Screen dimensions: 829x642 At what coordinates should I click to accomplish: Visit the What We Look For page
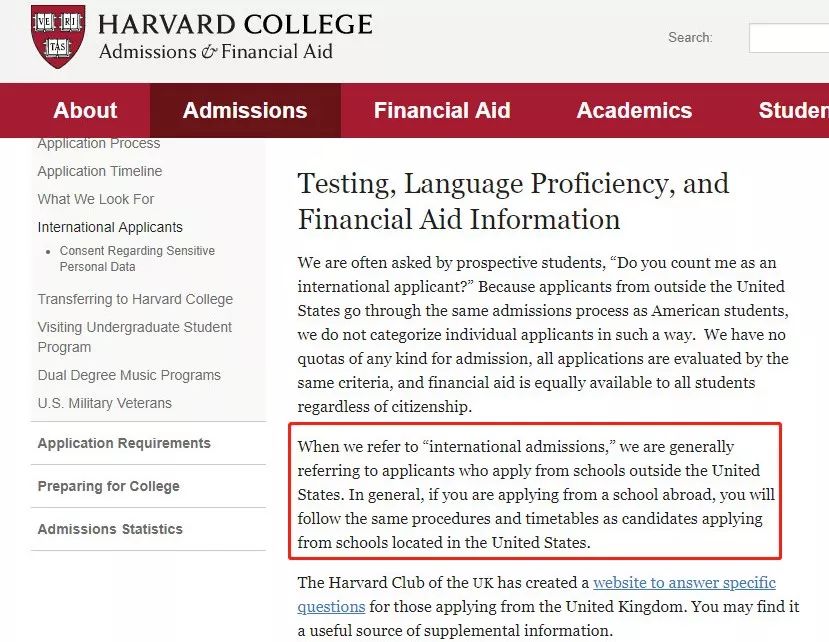tap(96, 199)
